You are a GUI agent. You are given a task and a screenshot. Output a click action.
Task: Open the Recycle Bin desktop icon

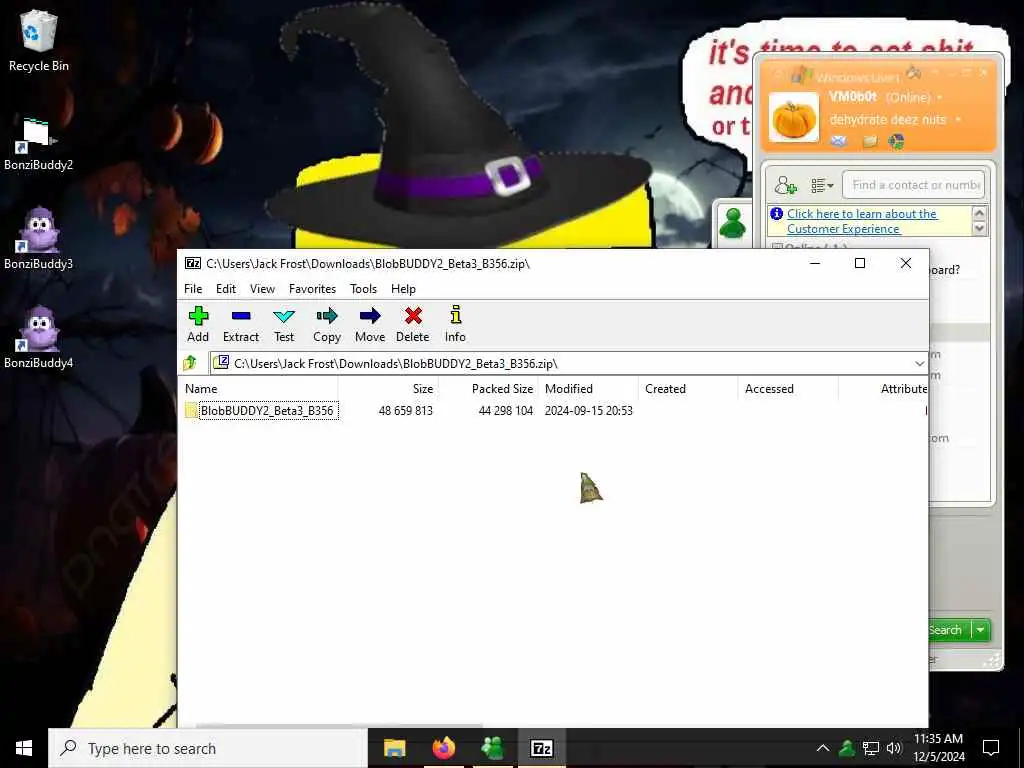click(39, 40)
